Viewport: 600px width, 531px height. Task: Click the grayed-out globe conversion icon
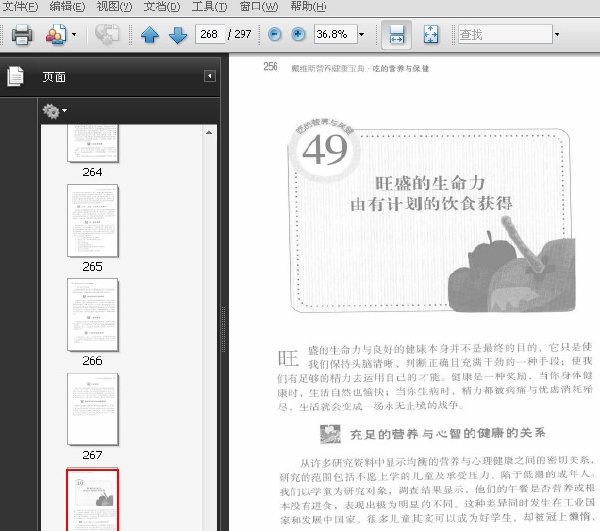tap(107, 35)
